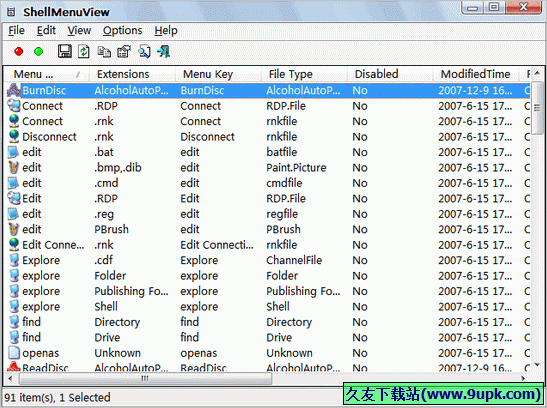Screen dimensions: 547x408
Task: Click the edit PBrush row icon
Action: coord(13,229)
